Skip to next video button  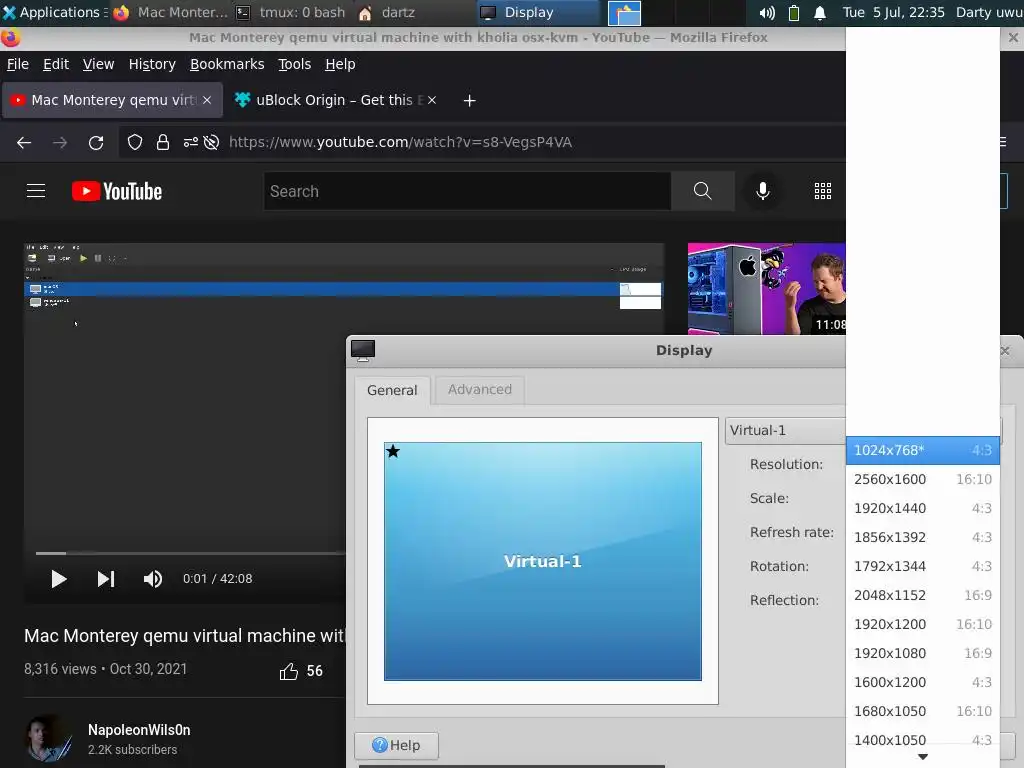(x=106, y=579)
